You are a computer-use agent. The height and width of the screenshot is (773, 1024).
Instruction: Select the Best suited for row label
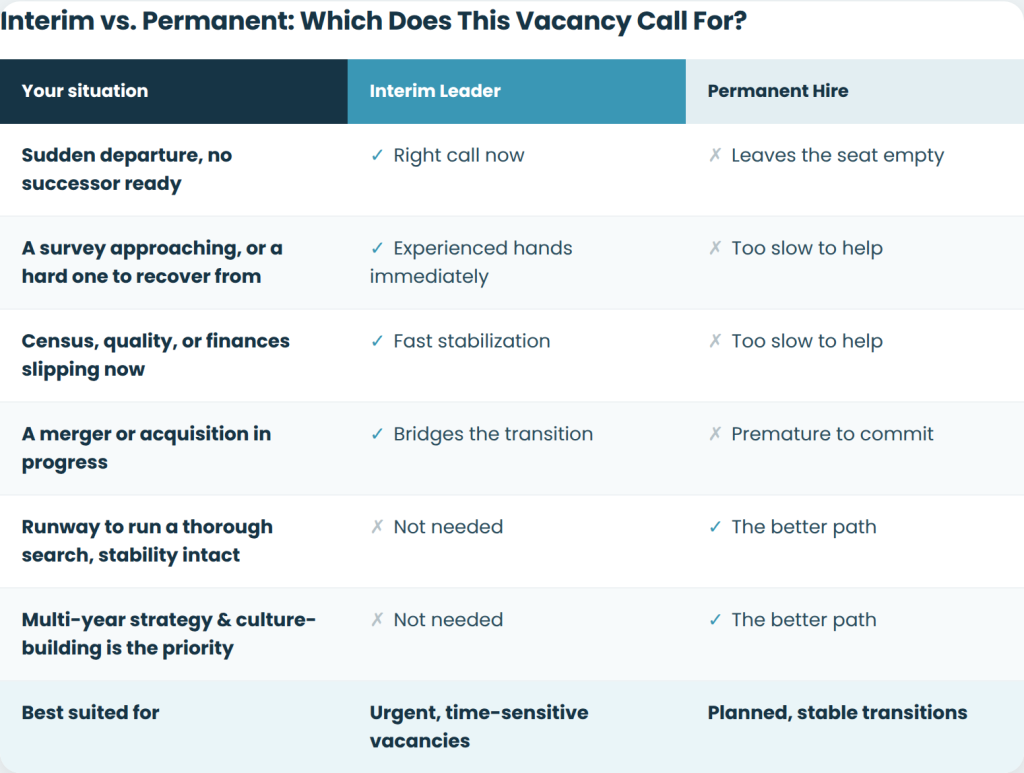90,712
